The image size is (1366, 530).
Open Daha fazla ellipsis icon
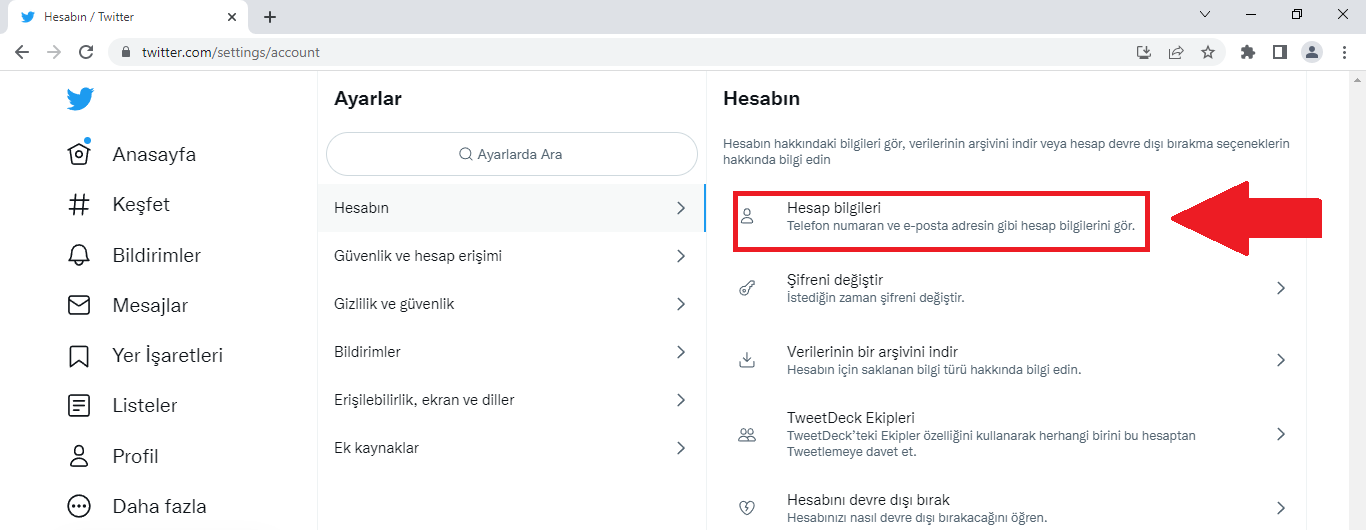click(x=79, y=506)
